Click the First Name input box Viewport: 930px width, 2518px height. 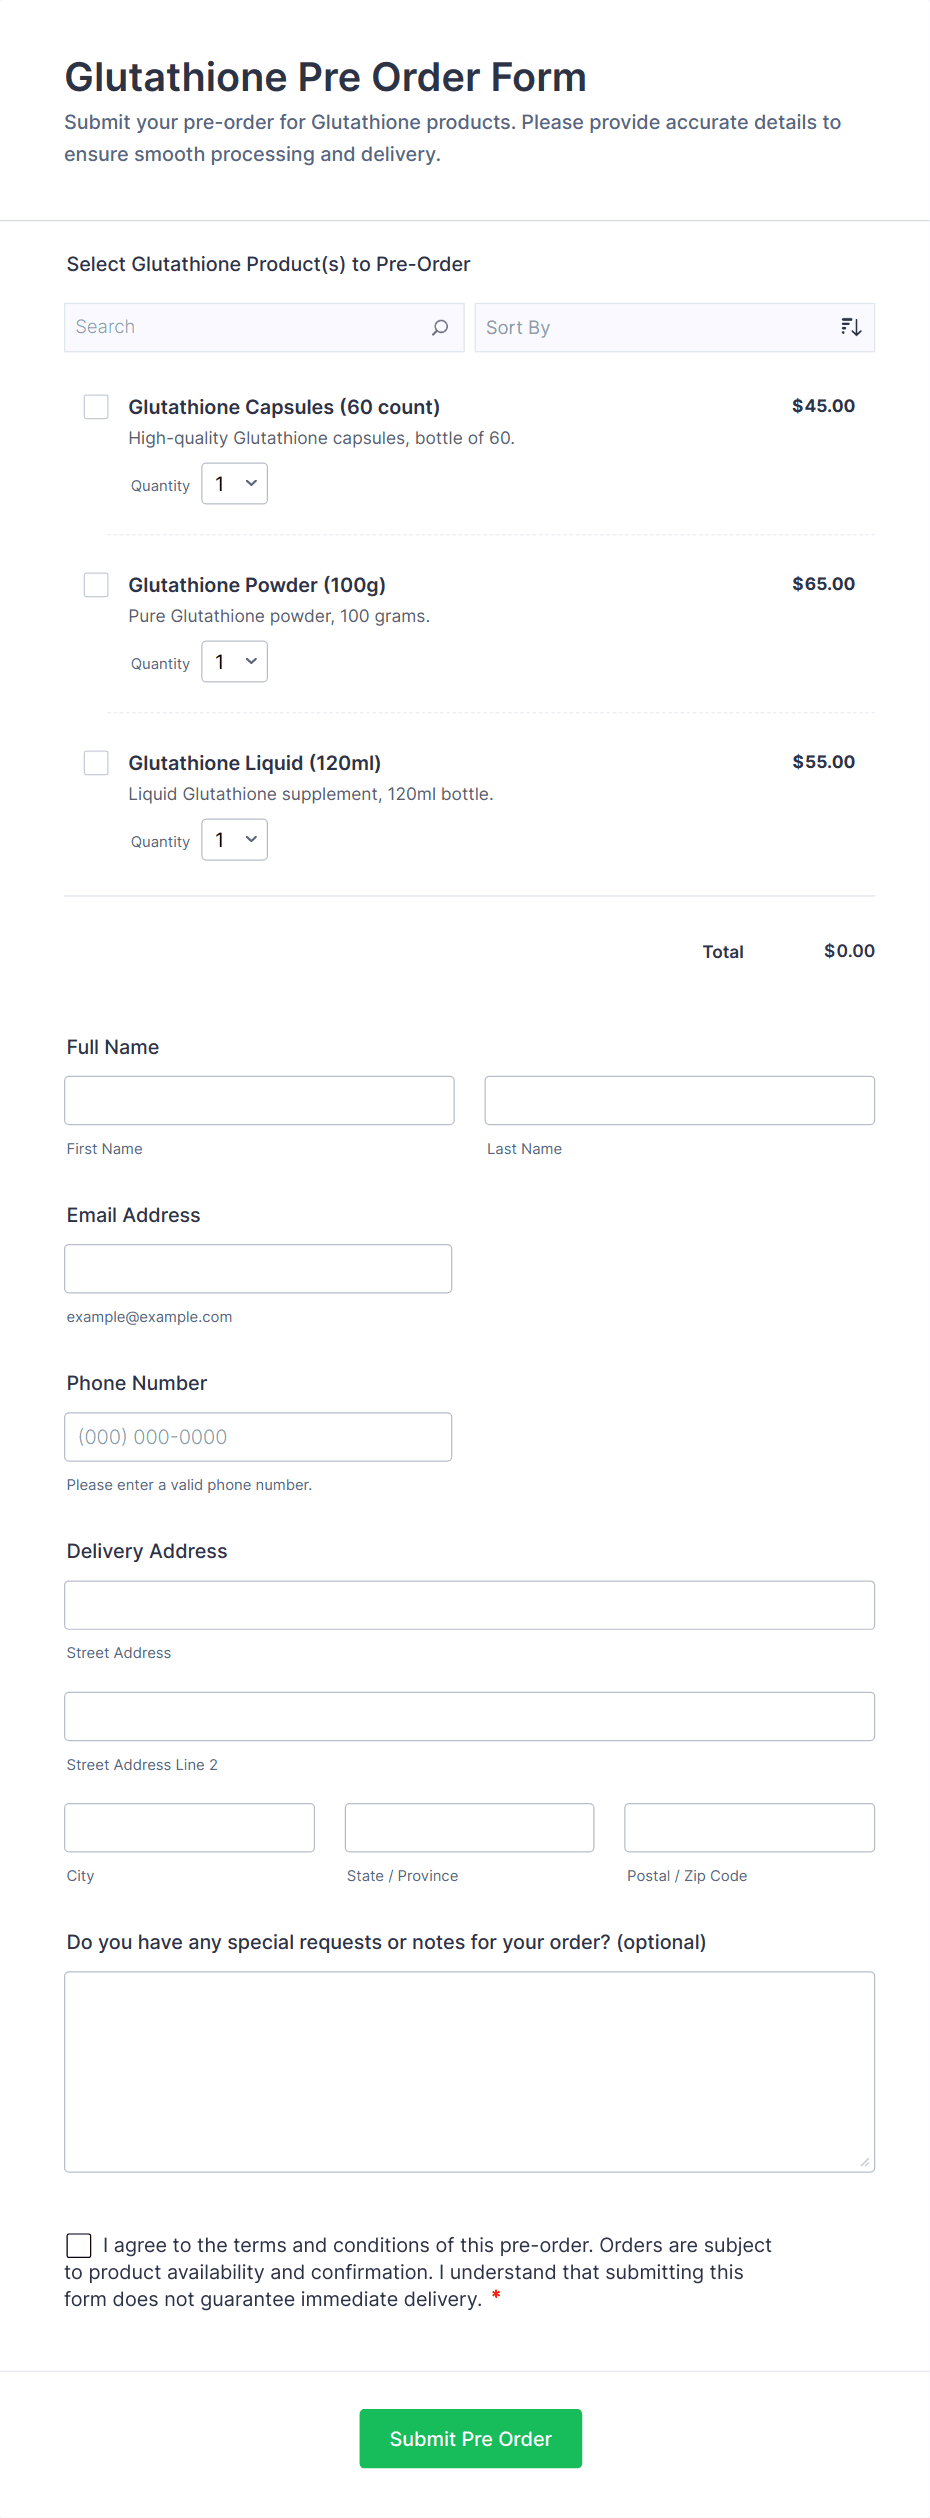click(259, 1100)
